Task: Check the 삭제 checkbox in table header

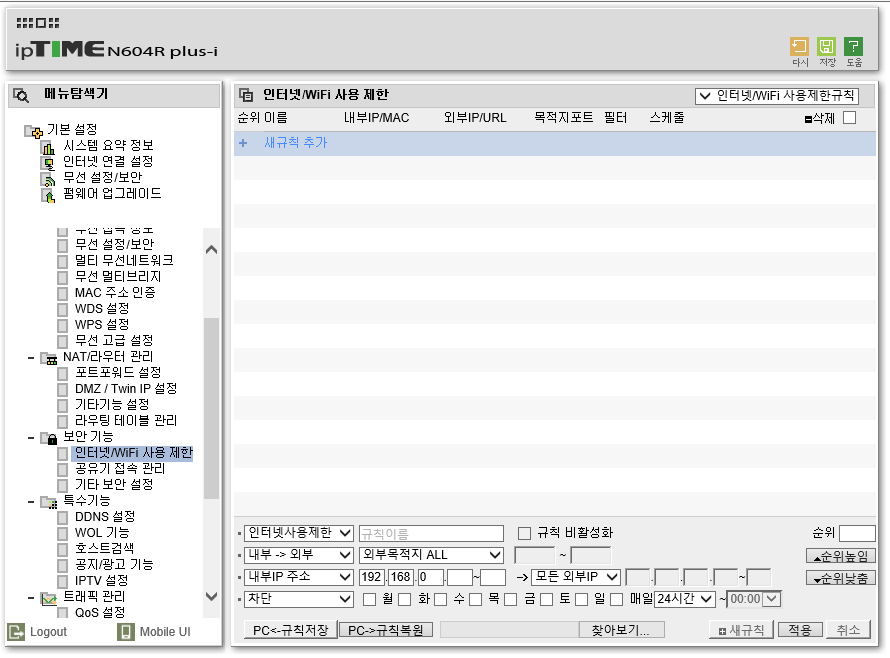Action: point(849,118)
